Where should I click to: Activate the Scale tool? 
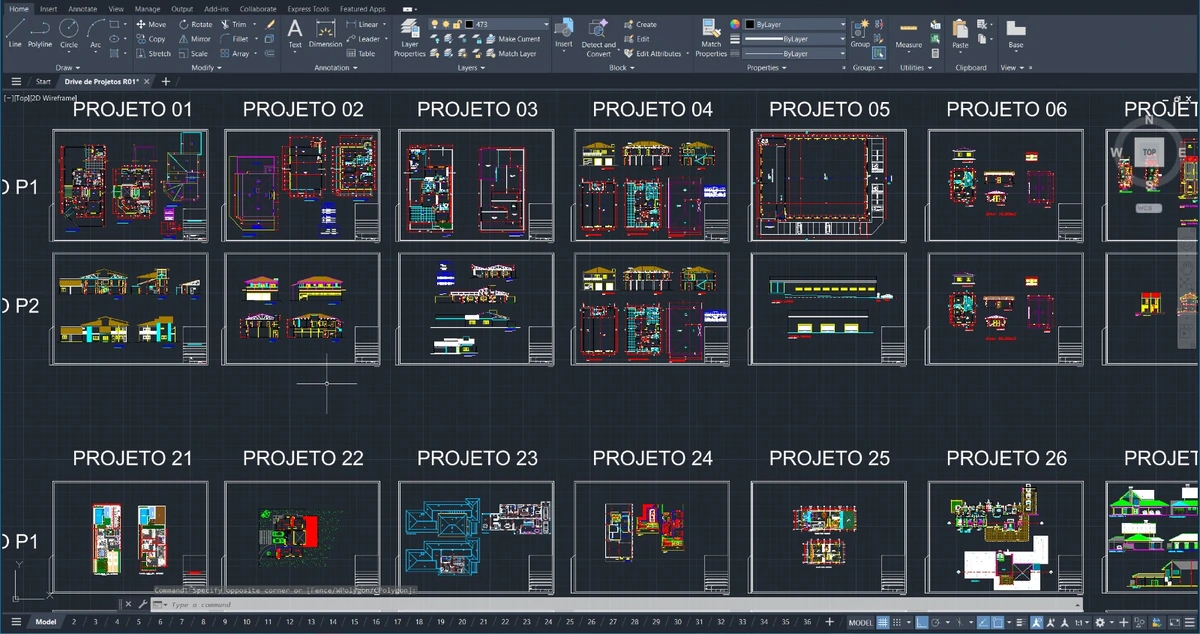pyautogui.click(x=193, y=54)
